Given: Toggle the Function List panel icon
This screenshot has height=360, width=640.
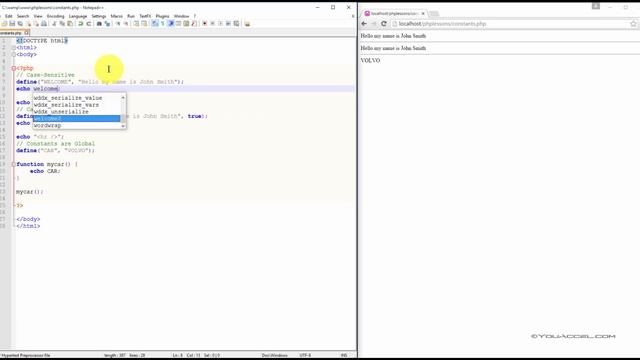Looking at the screenshot, I should [x=194, y=24].
